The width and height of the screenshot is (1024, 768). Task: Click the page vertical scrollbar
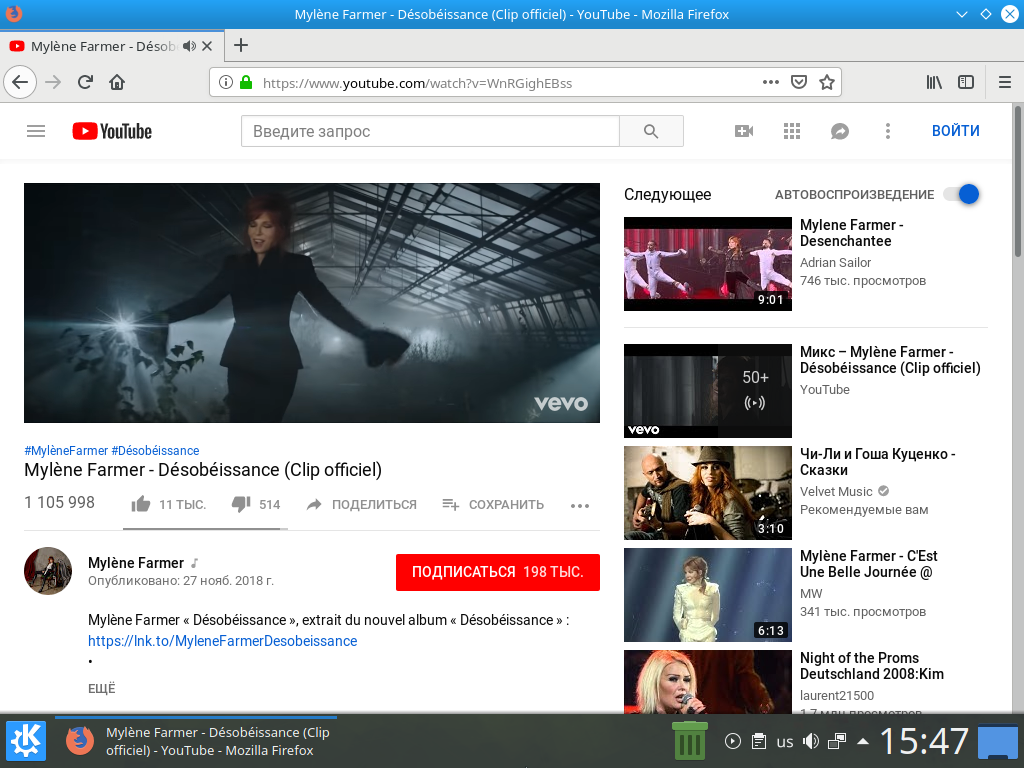(1018, 400)
